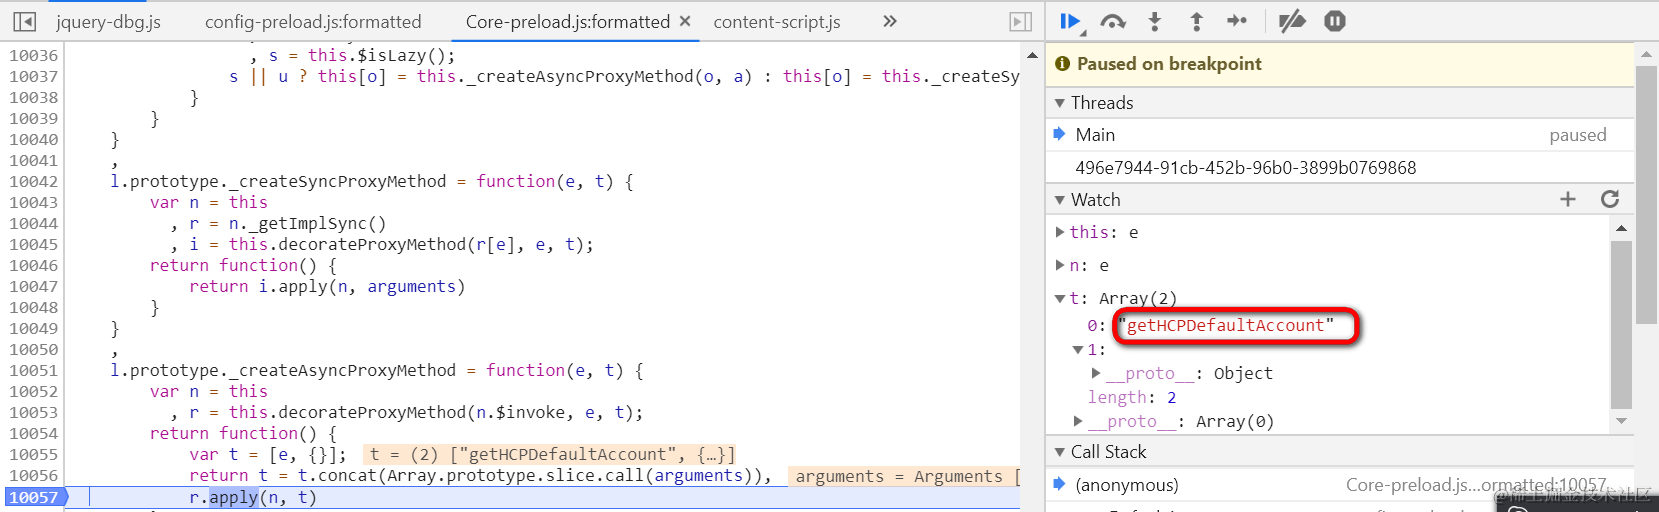Select the Core-preload.js:formatted tab
This screenshot has height=512, width=1659.
(x=568, y=21)
